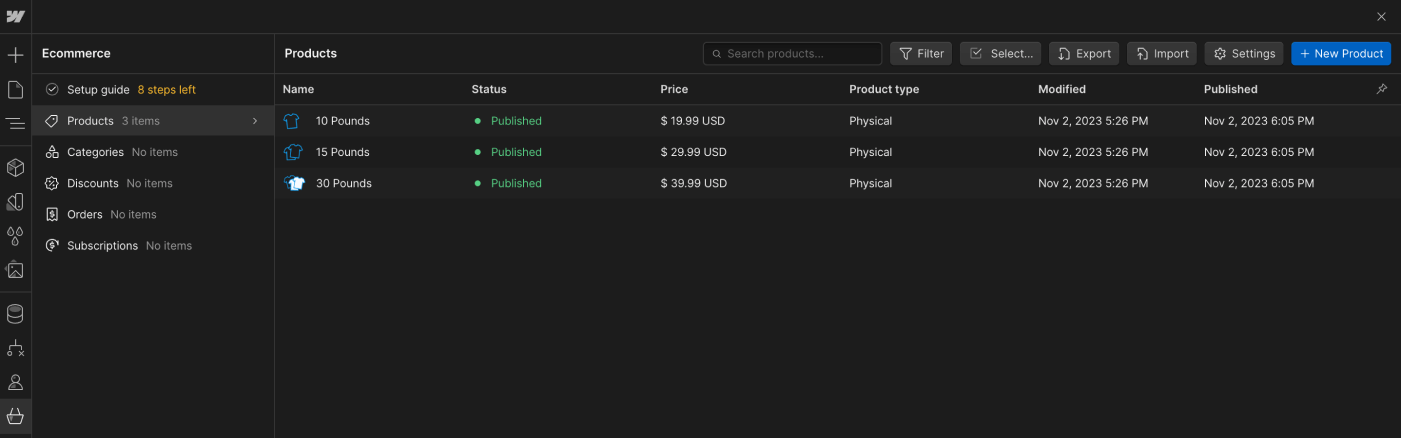Open the Pages panel icon
This screenshot has width=1401, height=438.
click(x=15, y=90)
